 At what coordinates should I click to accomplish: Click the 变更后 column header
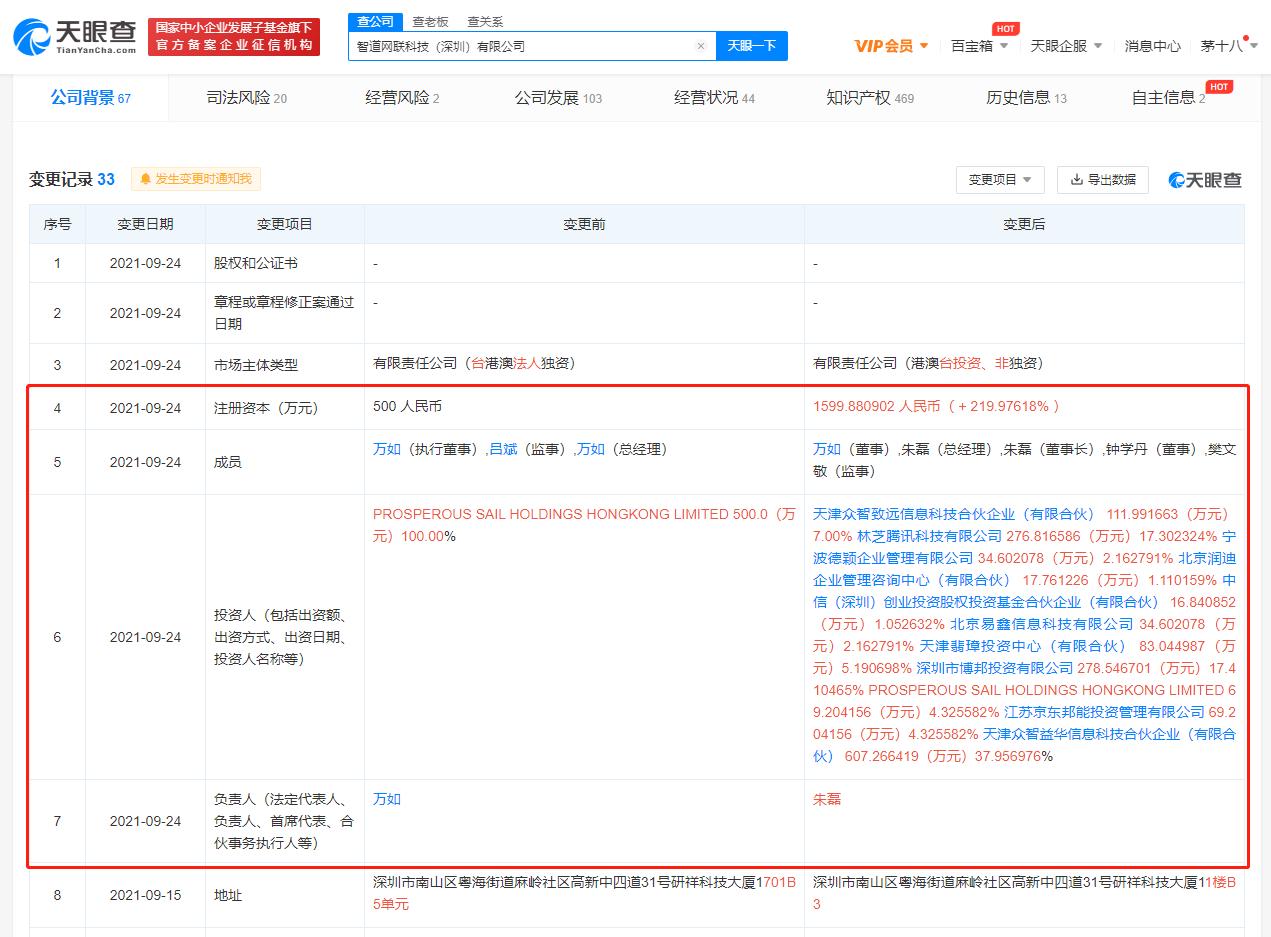click(1024, 224)
